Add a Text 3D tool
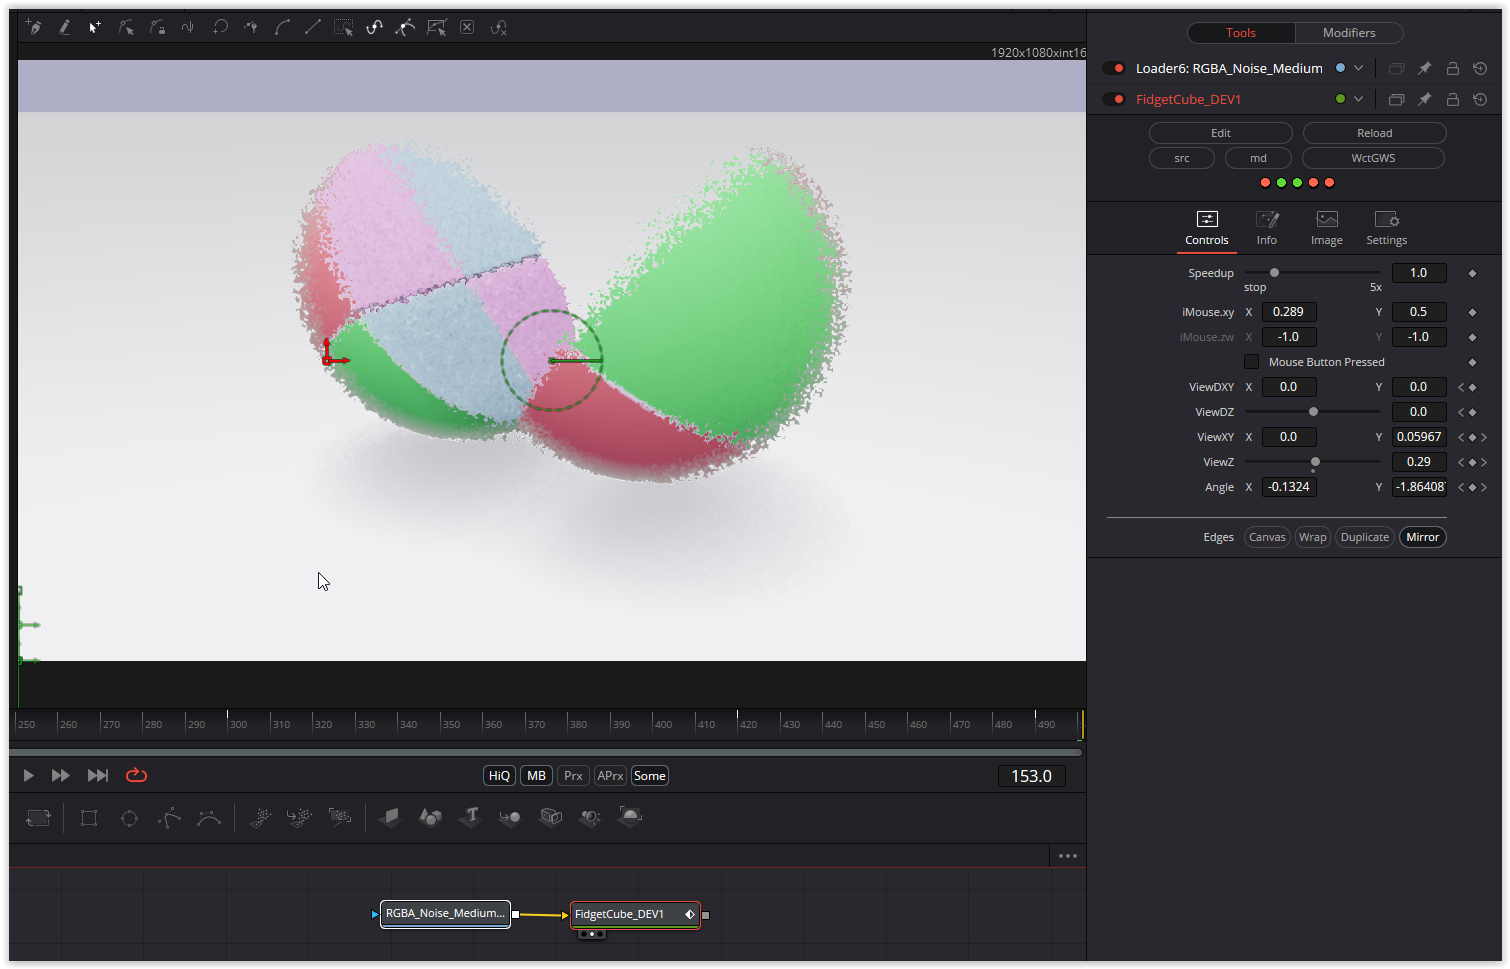 click(470, 818)
